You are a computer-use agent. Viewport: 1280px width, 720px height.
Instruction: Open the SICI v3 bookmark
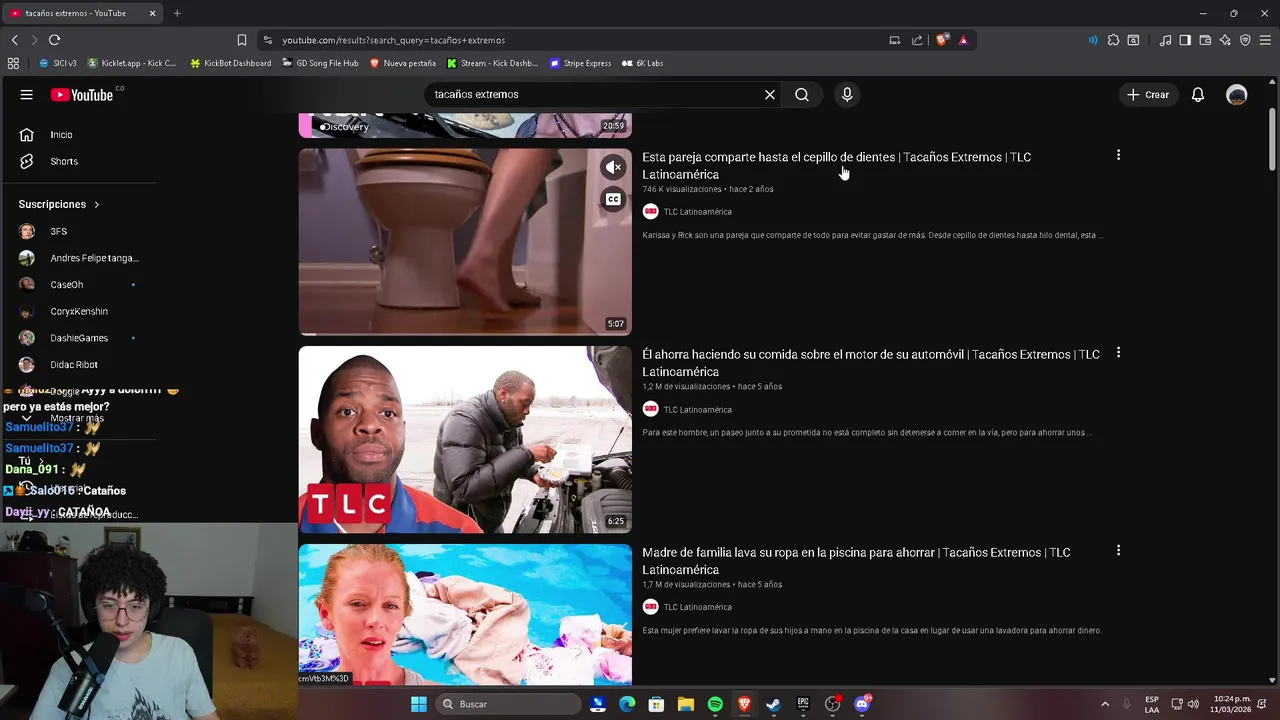(57, 63)
